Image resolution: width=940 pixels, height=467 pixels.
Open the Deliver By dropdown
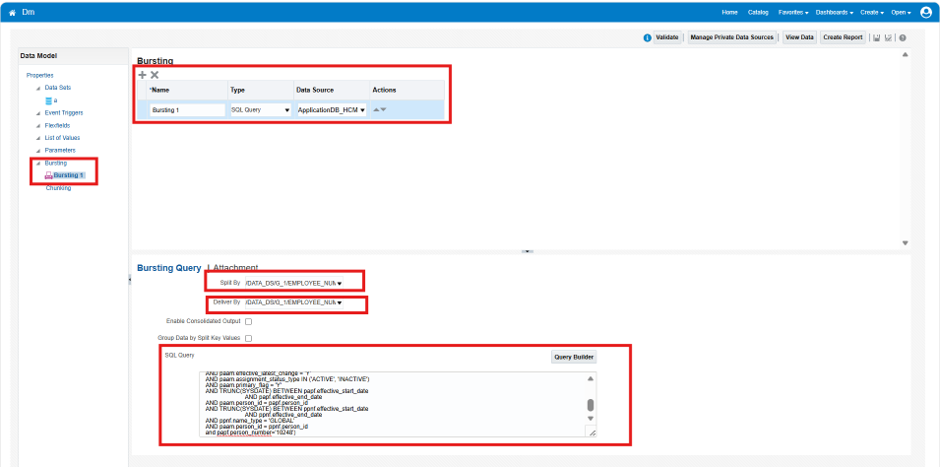coord(293,303)
